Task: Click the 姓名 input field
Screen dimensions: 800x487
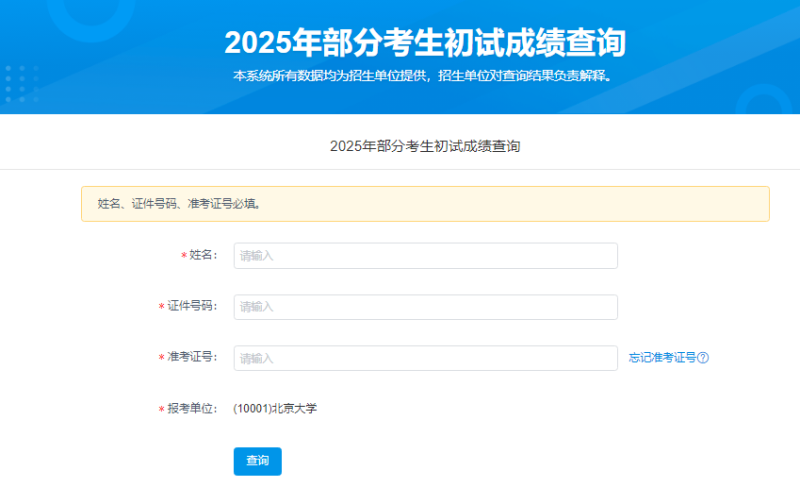Action: pos(425,256)
